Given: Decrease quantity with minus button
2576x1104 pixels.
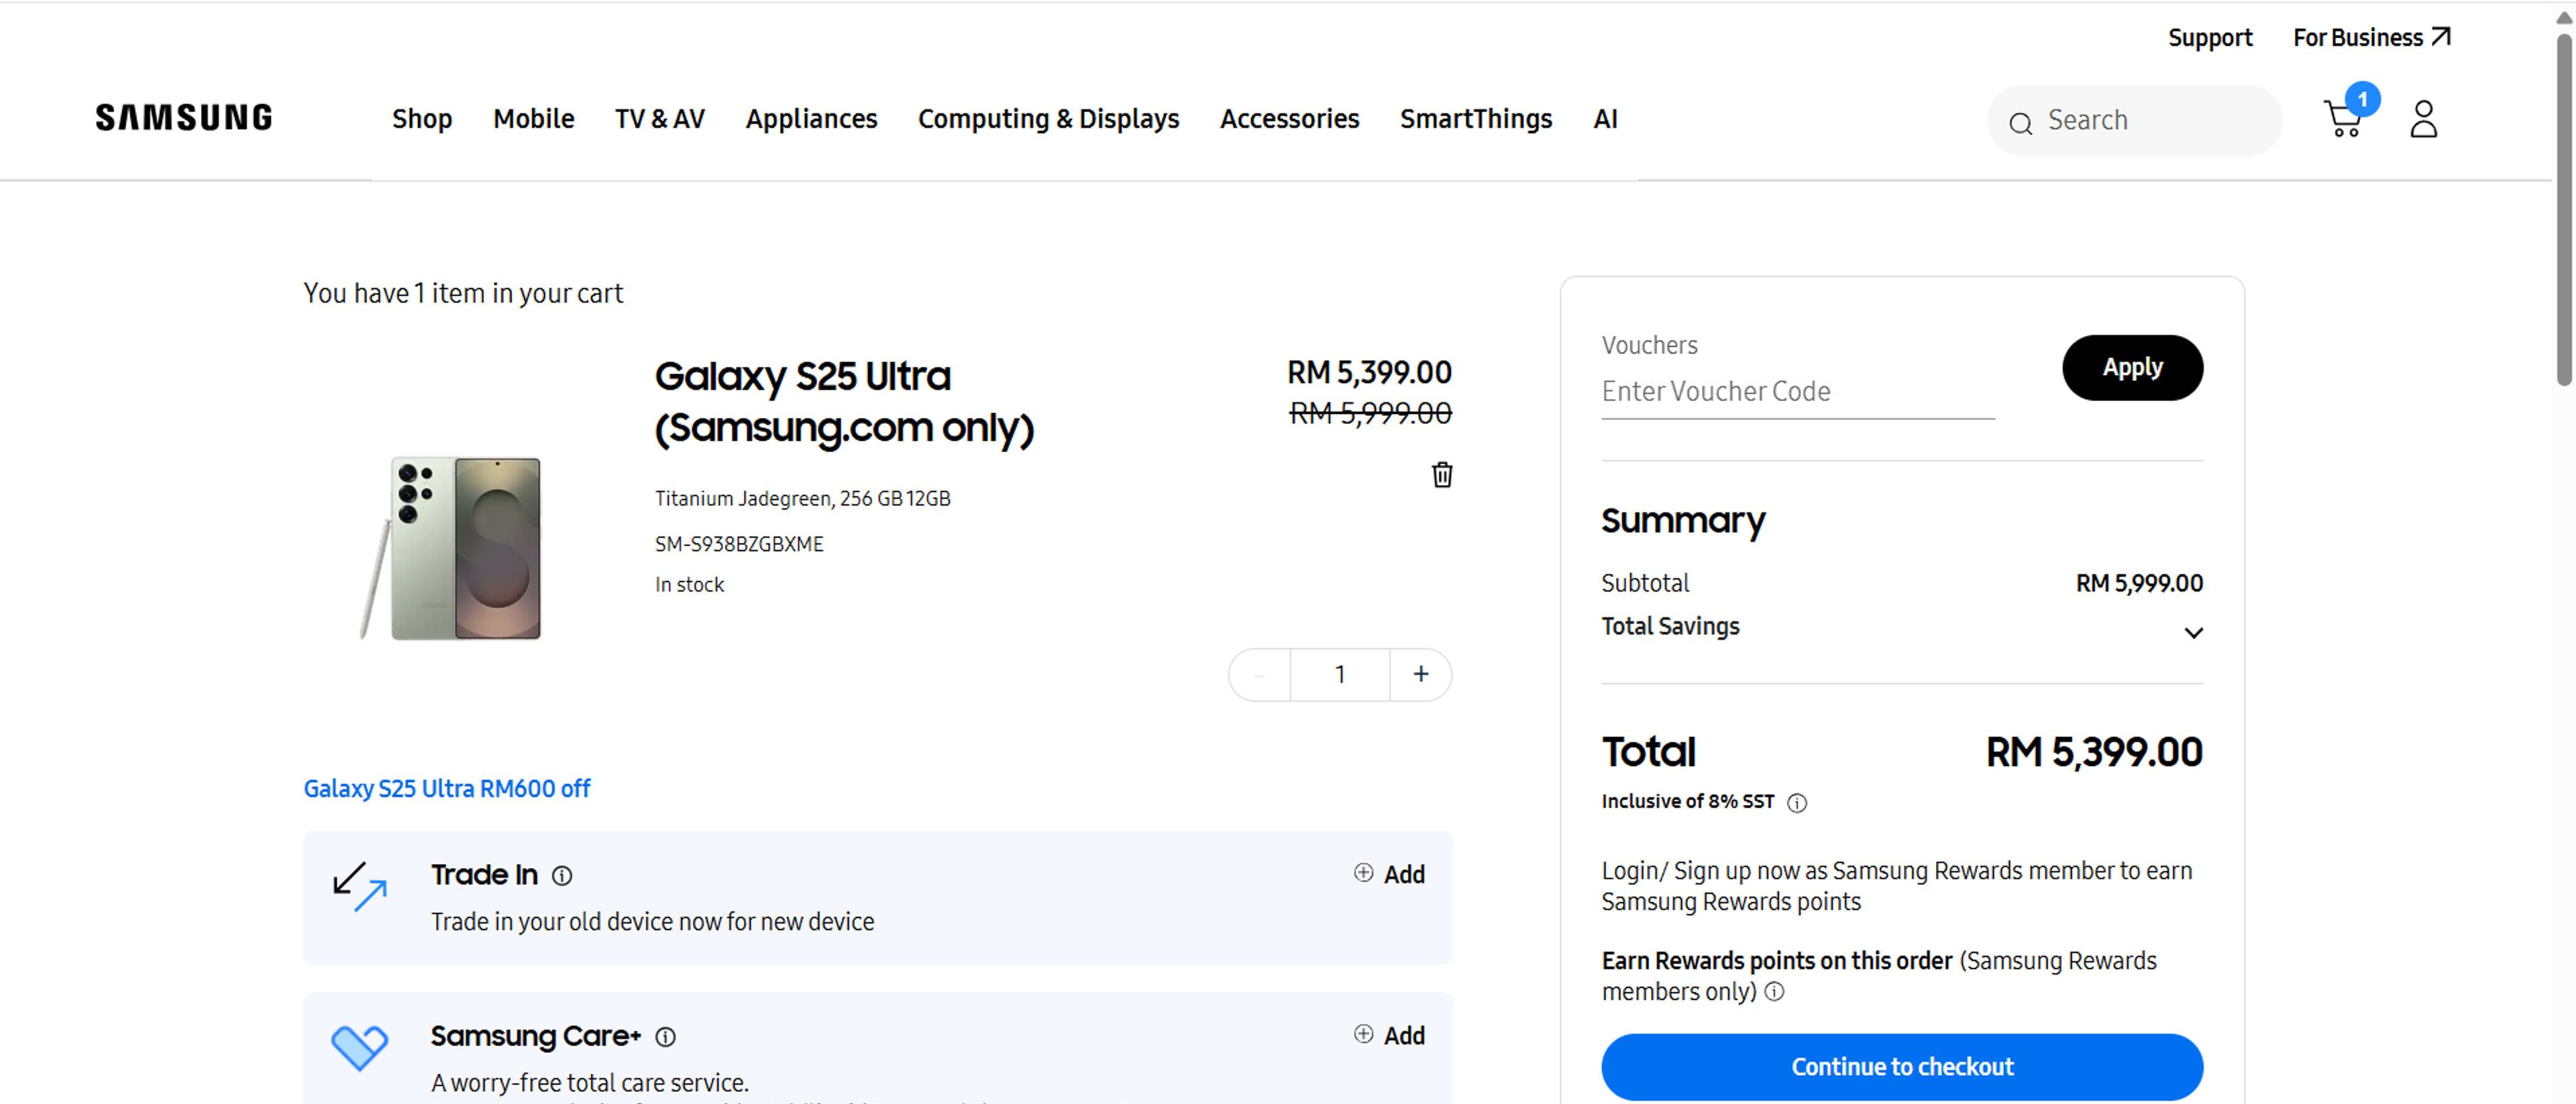Looking at the screenshot, I should (1259, 675).
